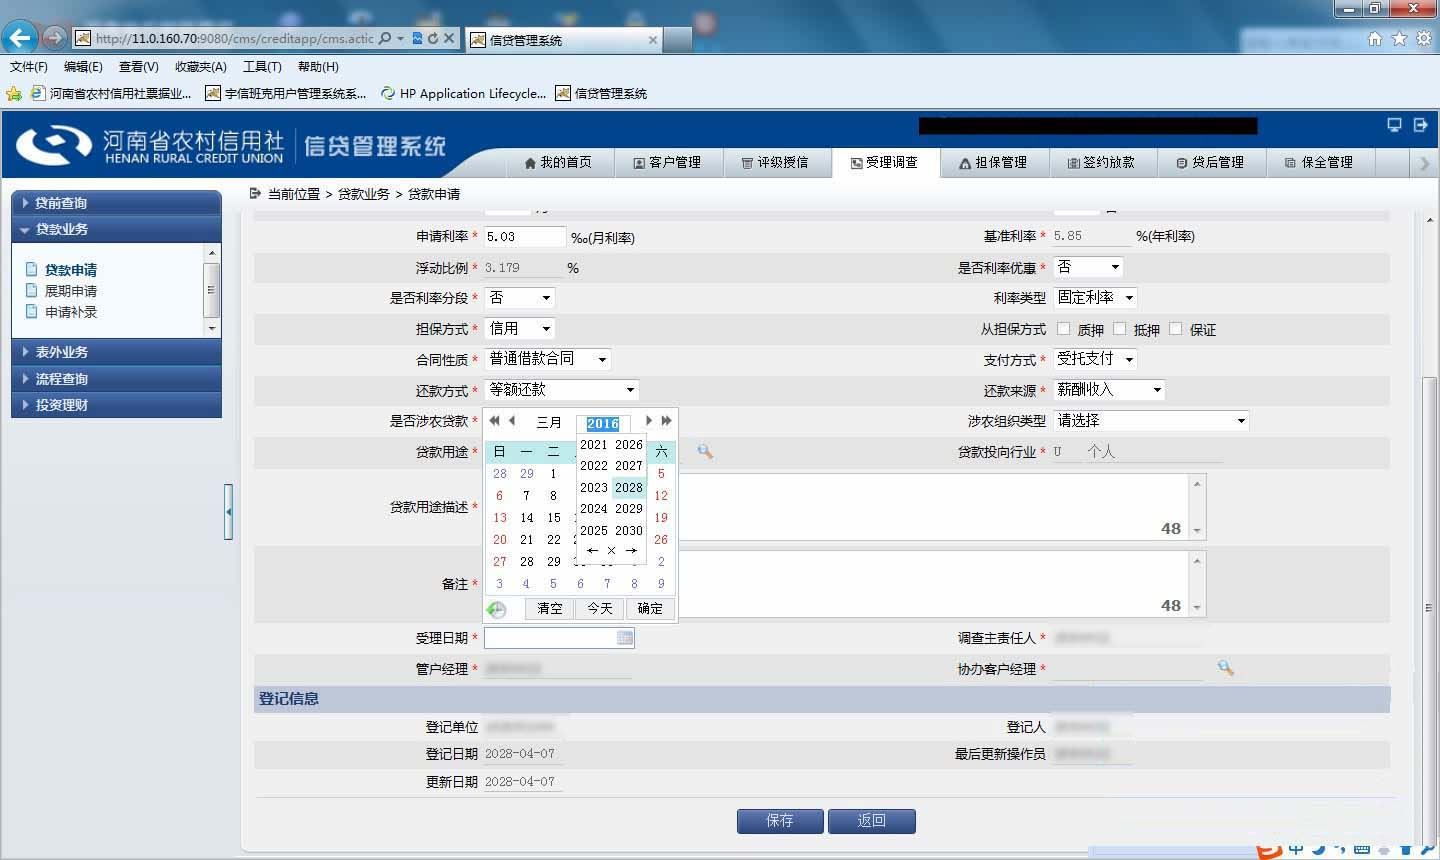Go to previous year in date picker
The height and width of the screenshot is (860, 1440).
pos(494,421)
